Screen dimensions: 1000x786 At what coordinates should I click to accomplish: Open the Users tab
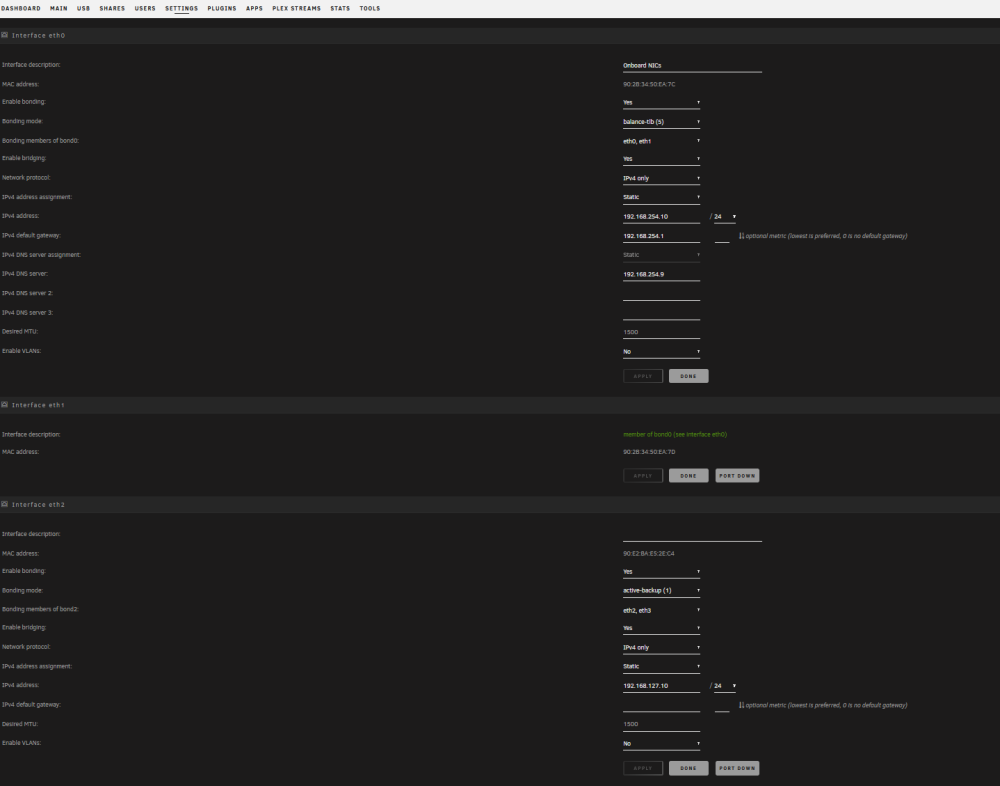coord(145,8)
